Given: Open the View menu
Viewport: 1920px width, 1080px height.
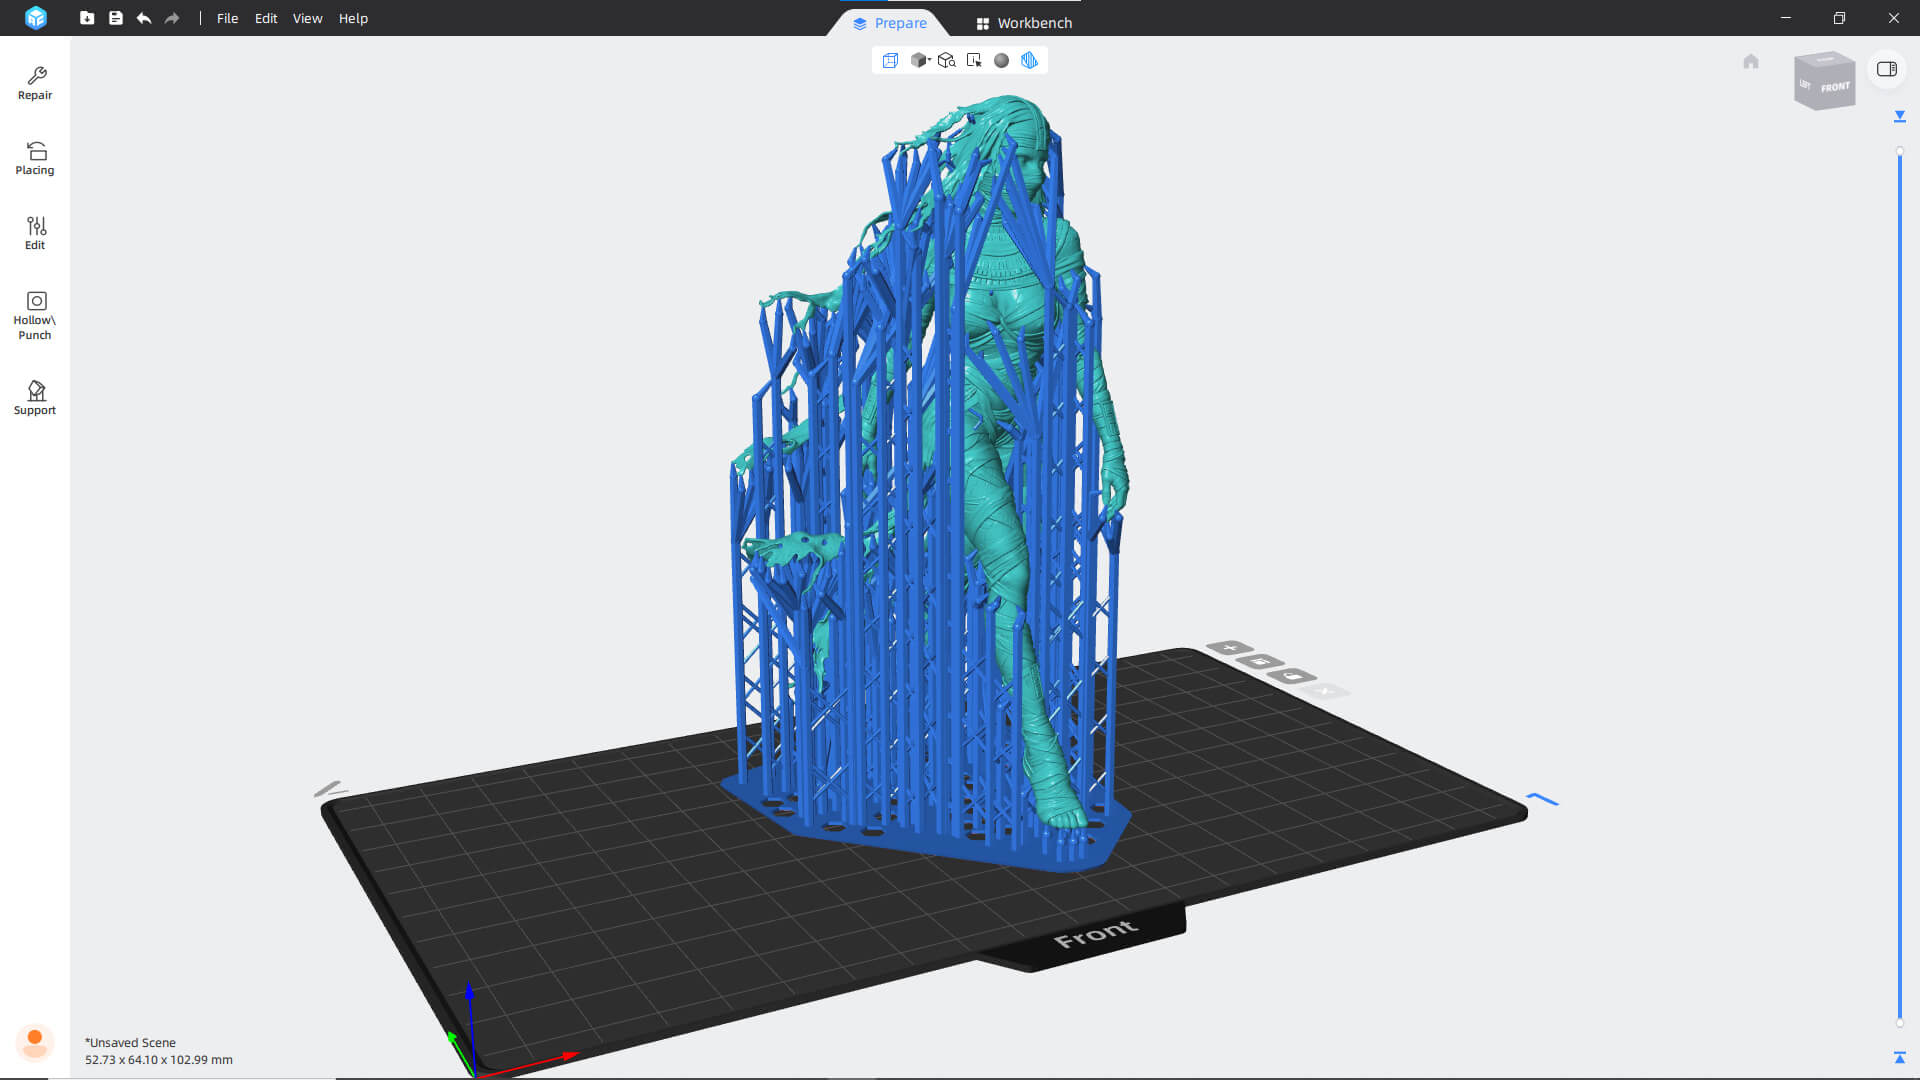Looking at the screenshot, I should (x=307, y=18).
